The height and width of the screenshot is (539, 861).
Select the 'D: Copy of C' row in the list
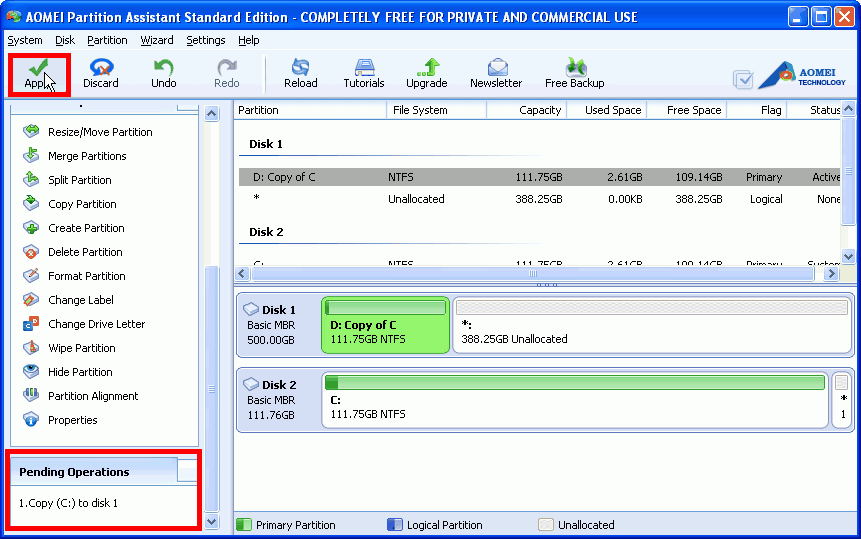(x=539, y=177)
